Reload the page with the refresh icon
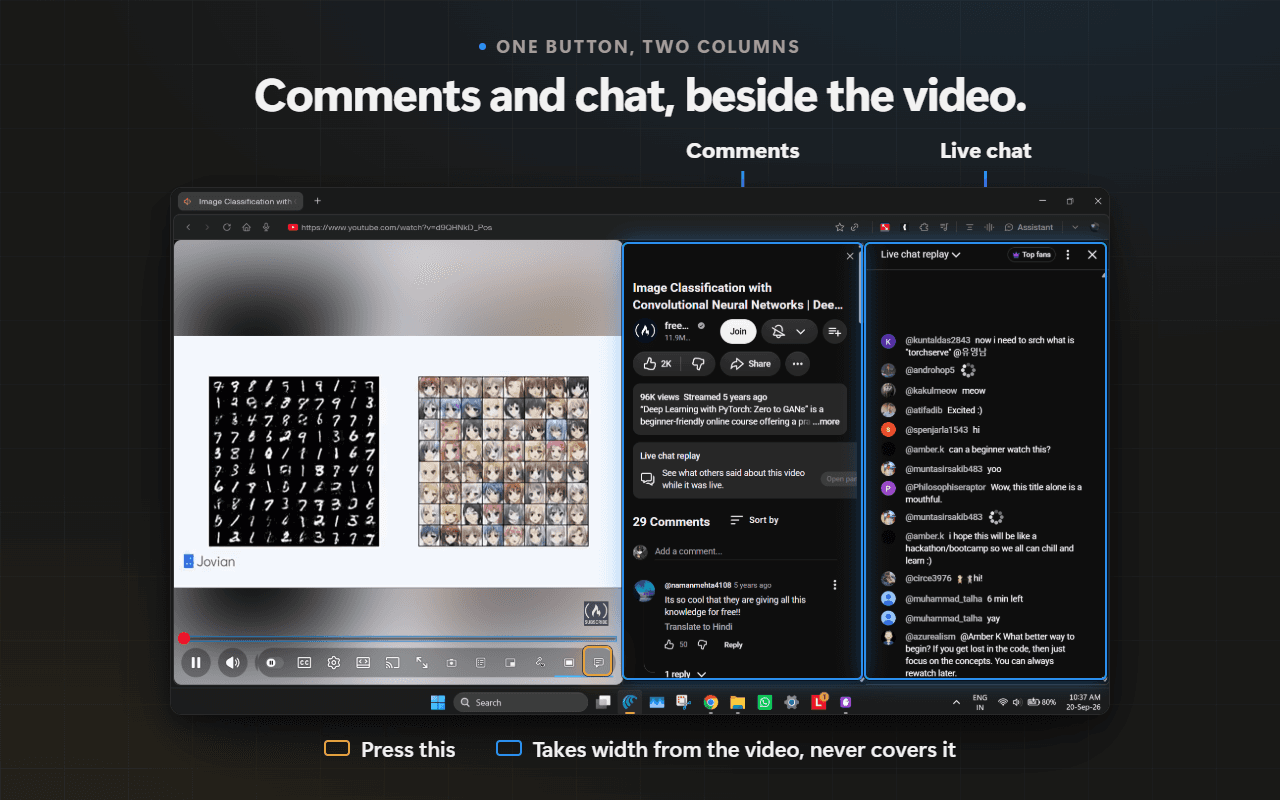 coord(227,227)
